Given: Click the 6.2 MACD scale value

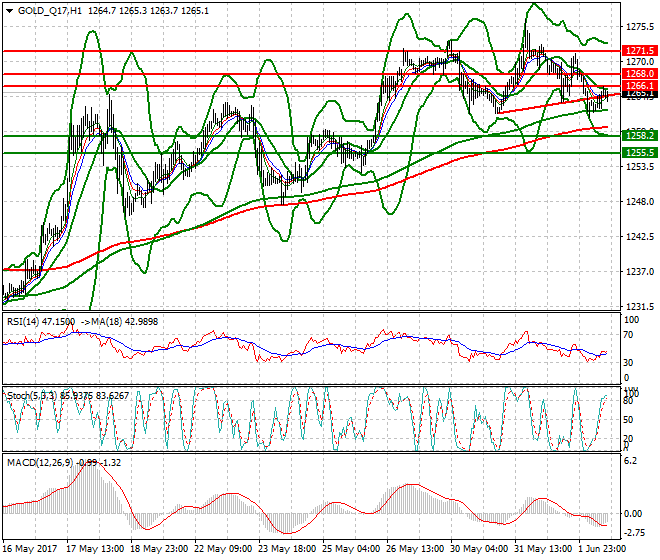Looking at the screenshot, I should coord(631,461).
